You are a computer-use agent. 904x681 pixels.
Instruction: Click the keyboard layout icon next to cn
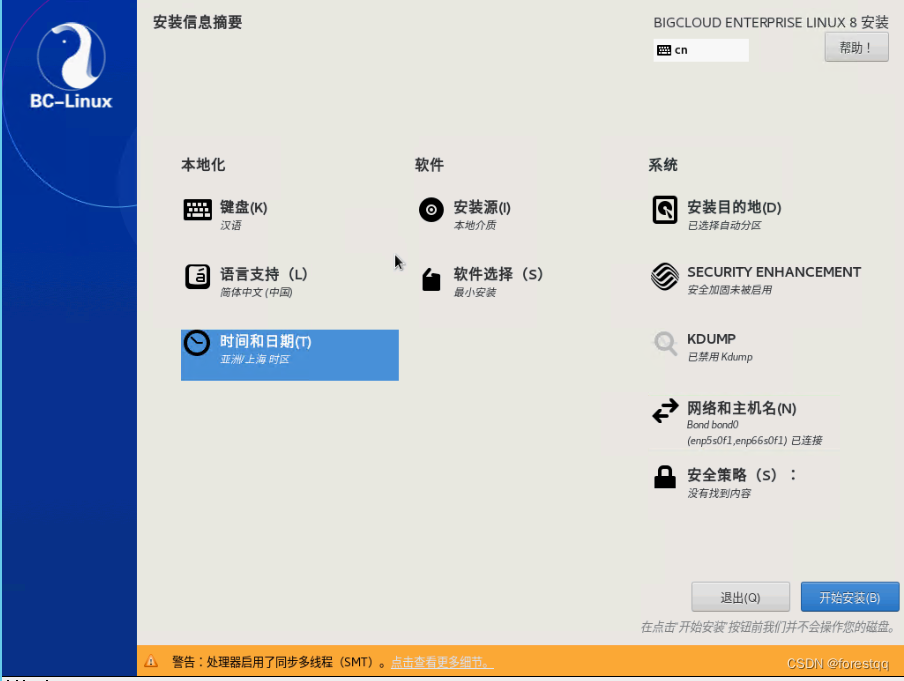[664, 50]
